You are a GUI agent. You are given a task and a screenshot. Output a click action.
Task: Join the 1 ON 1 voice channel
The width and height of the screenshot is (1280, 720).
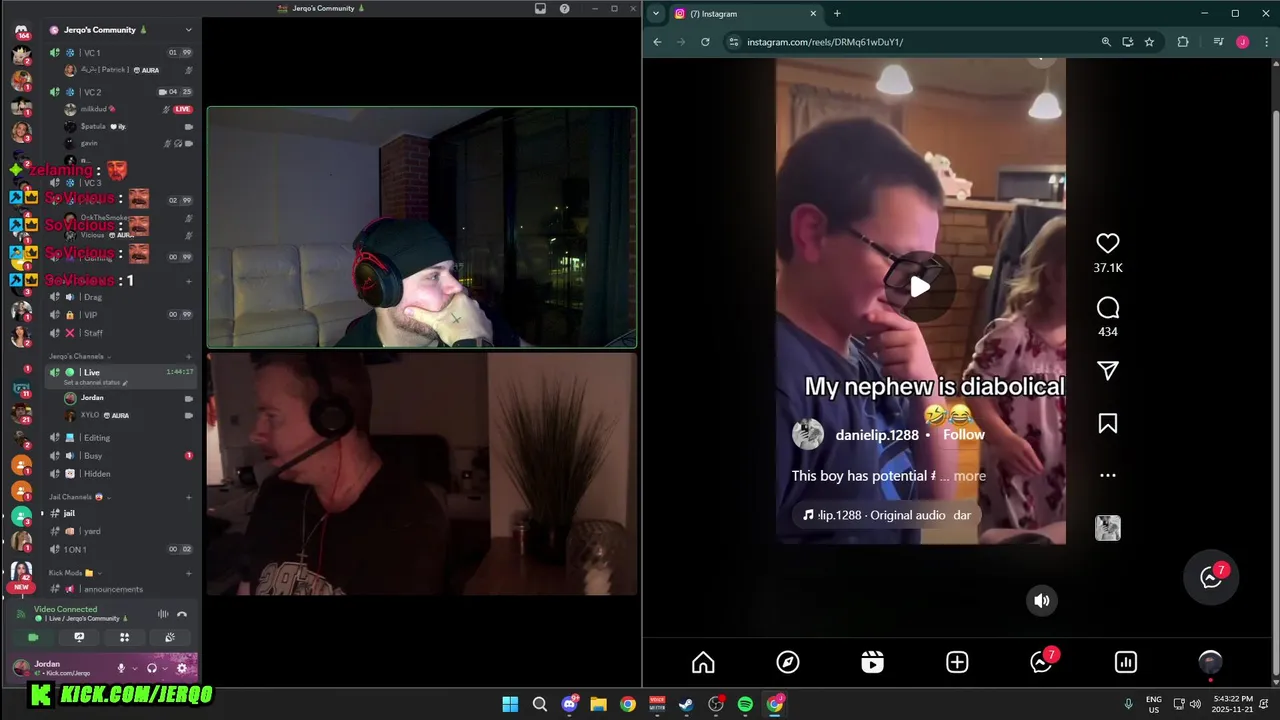pos(120,549)
